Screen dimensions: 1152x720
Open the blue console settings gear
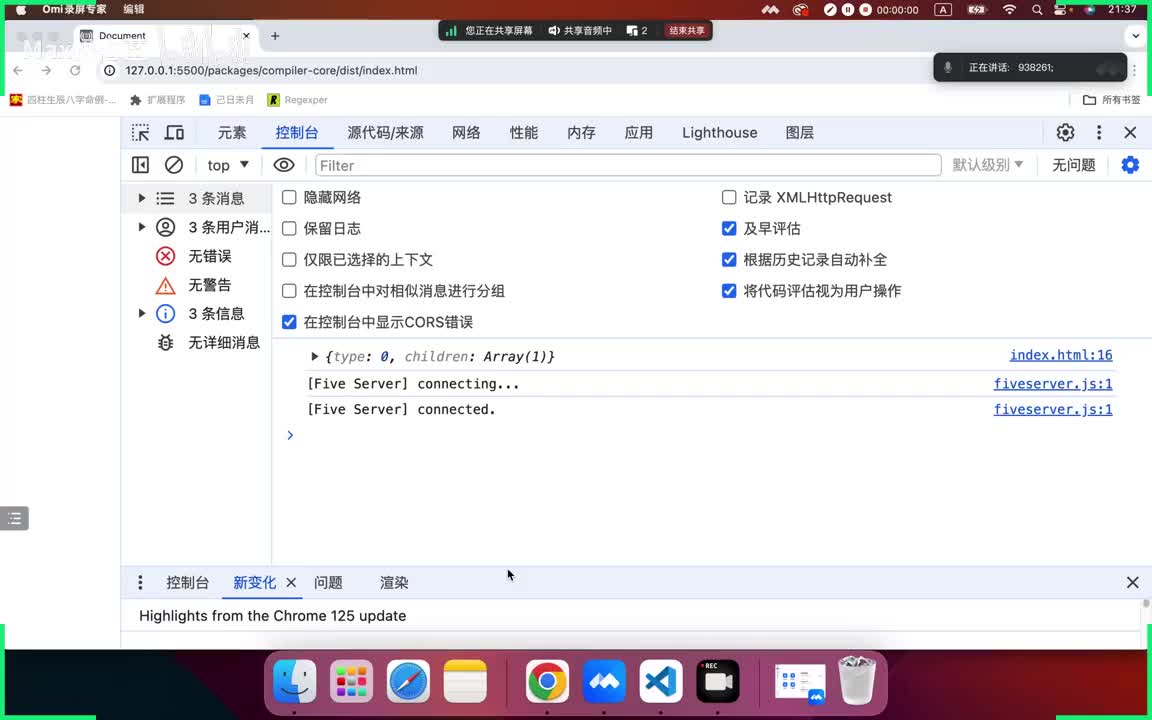point(1130,165)
